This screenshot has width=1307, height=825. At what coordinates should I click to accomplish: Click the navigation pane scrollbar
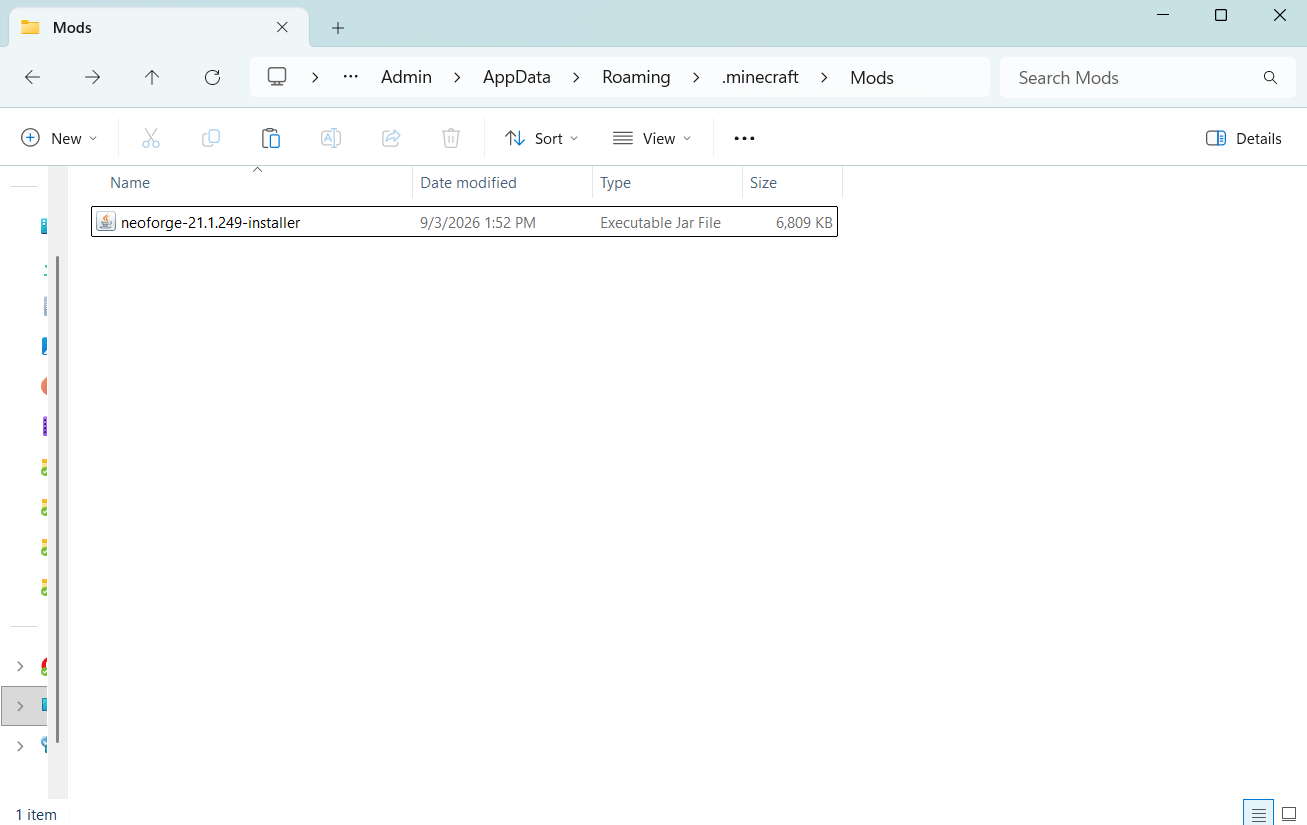click(x=58, y=499)
